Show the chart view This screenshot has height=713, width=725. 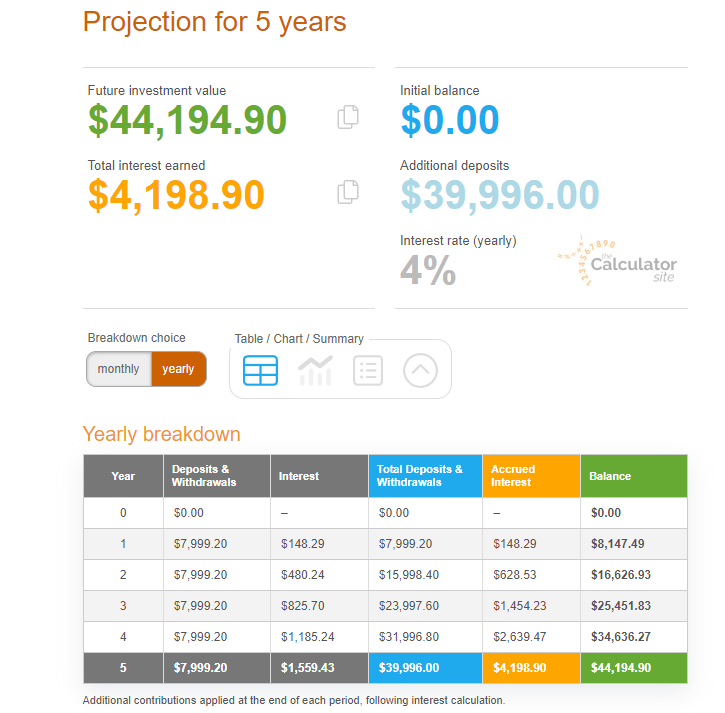(x=315, y=370)
